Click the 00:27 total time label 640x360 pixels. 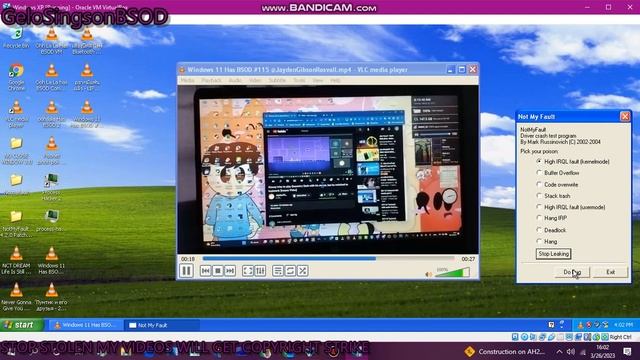pyautogui.click(x=468, y=259)
